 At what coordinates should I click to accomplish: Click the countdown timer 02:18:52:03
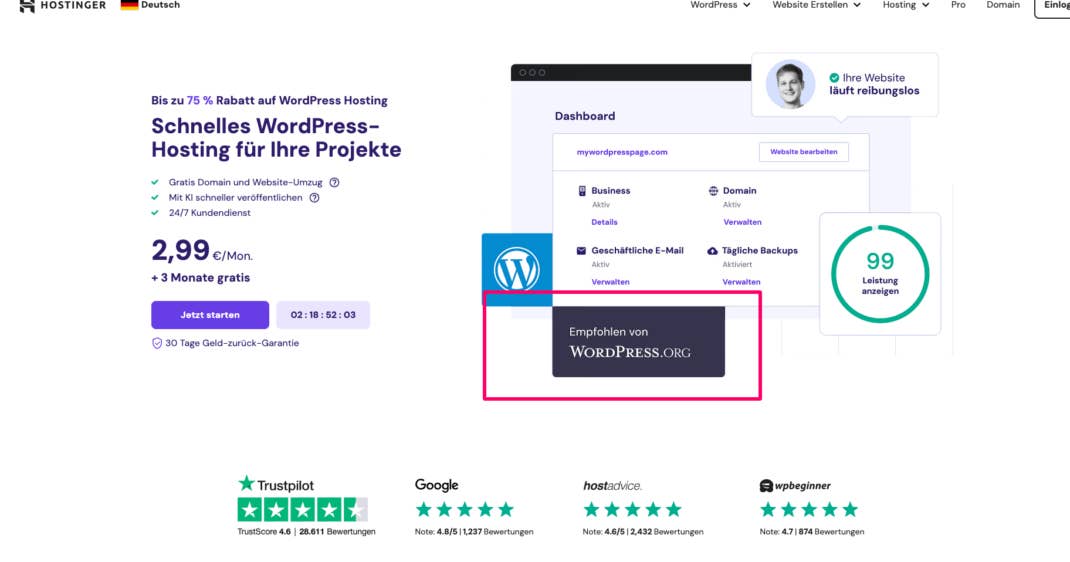click(x=323, y=315)
